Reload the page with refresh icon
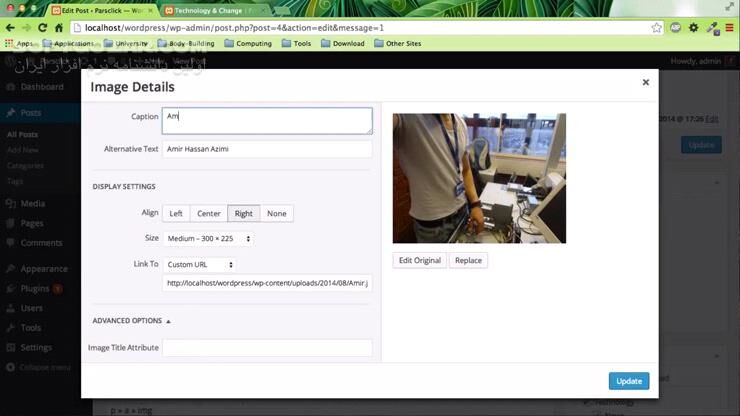740x416 pixels. pyautogui.click(x=42, y=28)
